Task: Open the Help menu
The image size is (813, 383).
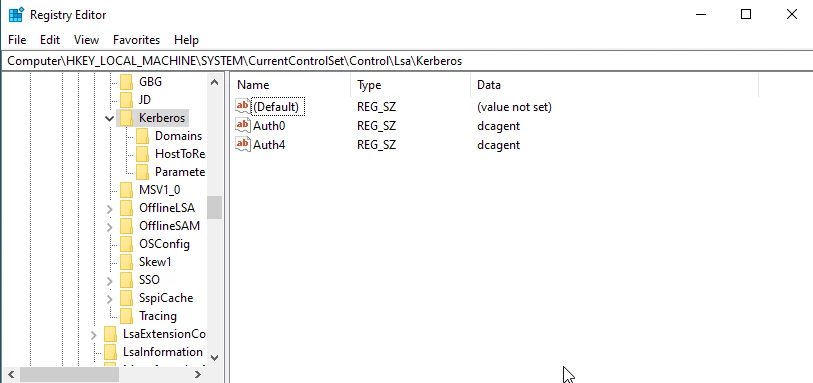Action: coord(186,40)
